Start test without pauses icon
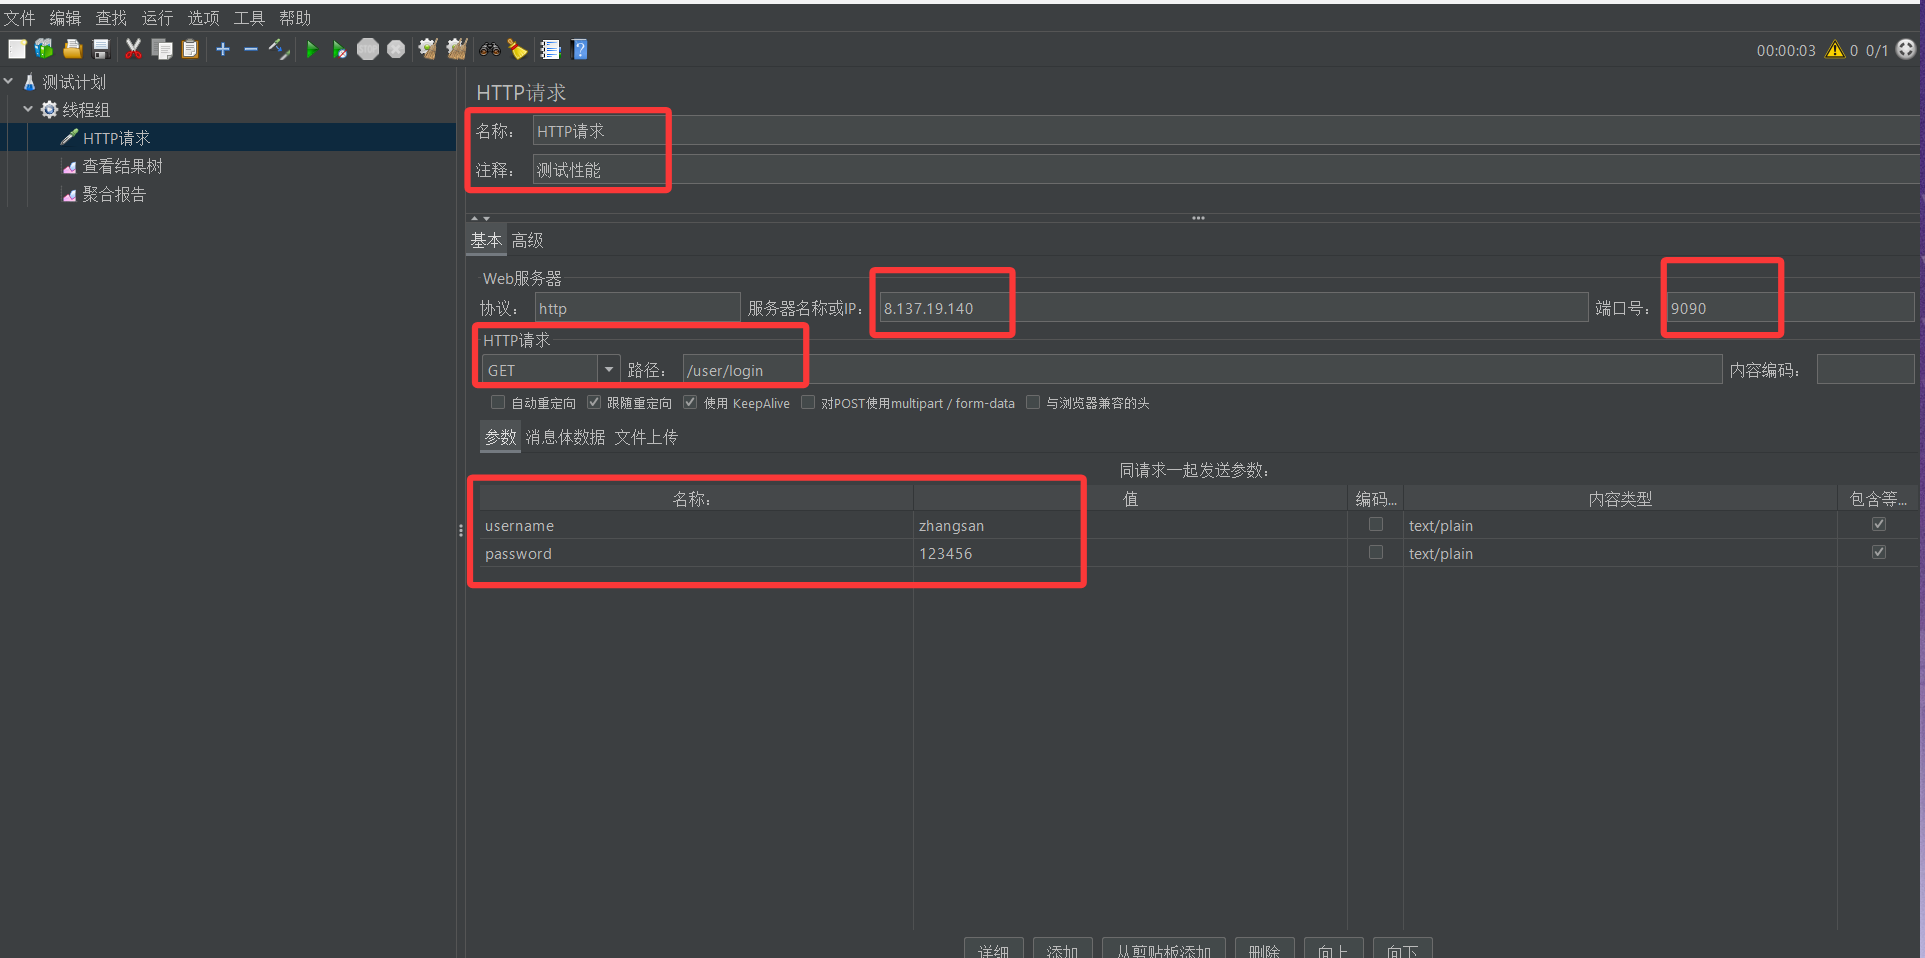The height and width of the screenshot is (958, 1925). pyautogui.click(x=340, y=49)
